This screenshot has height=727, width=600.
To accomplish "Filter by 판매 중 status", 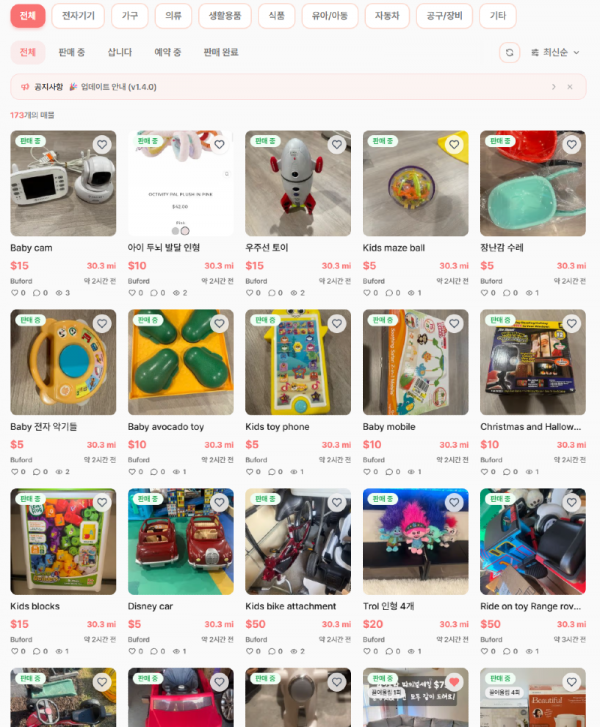I will coord(72,52).
